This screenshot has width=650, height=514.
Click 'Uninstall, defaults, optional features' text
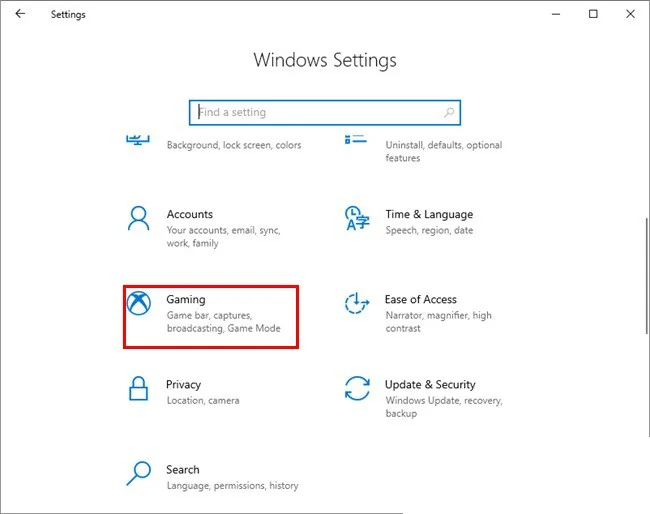point(444,151)
